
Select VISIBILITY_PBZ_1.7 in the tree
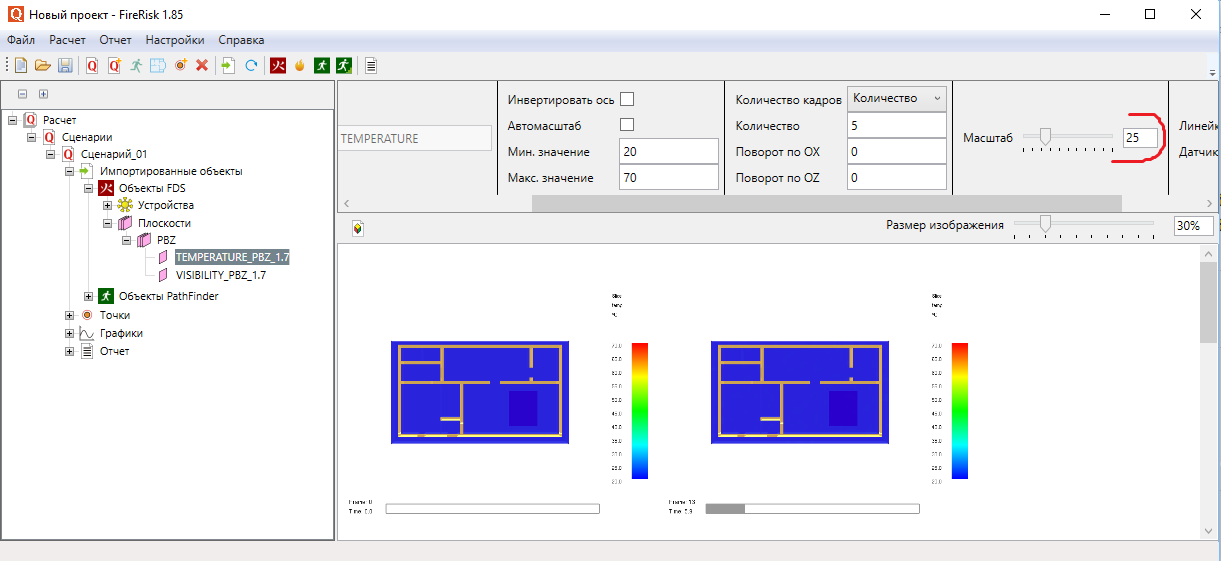(x=220, y=275)
